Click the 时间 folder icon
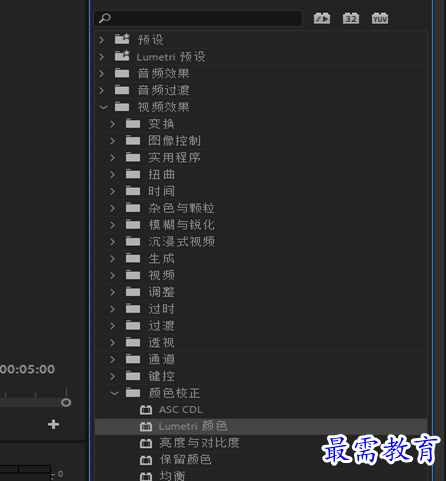Viewport: 446px width, 481px height. [x=133, y=191]
